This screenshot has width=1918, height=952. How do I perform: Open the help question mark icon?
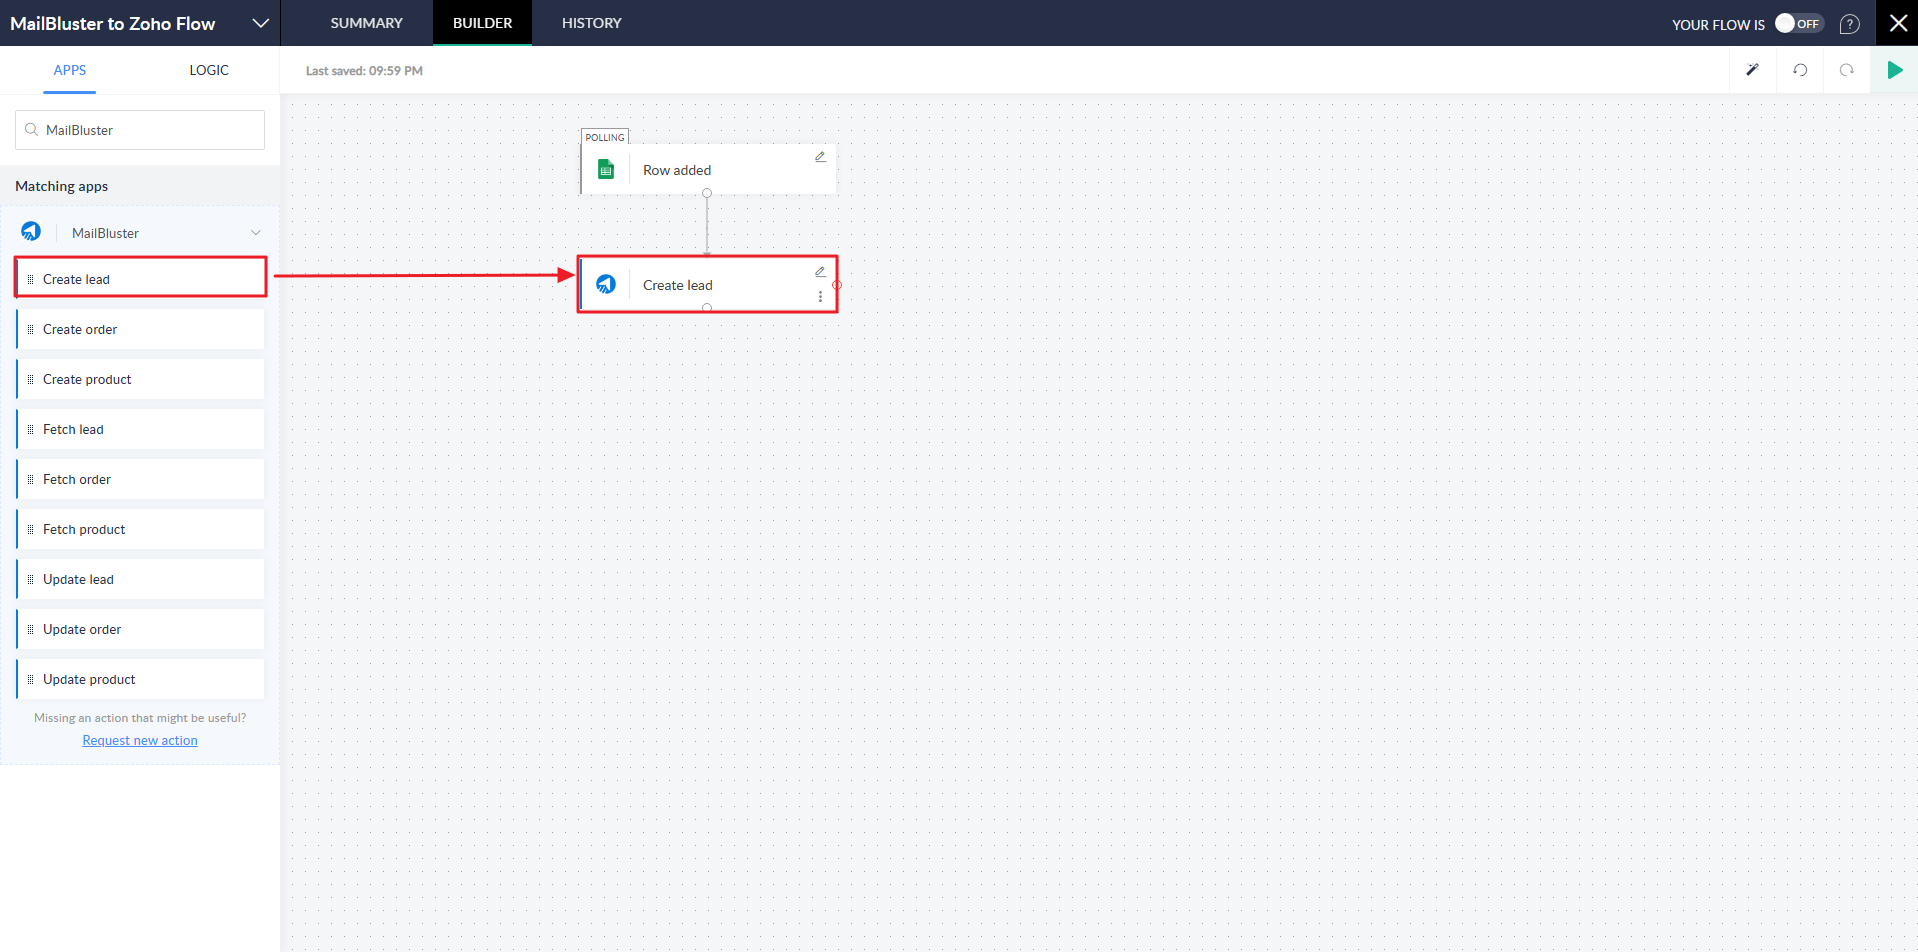pos(1850,24)
